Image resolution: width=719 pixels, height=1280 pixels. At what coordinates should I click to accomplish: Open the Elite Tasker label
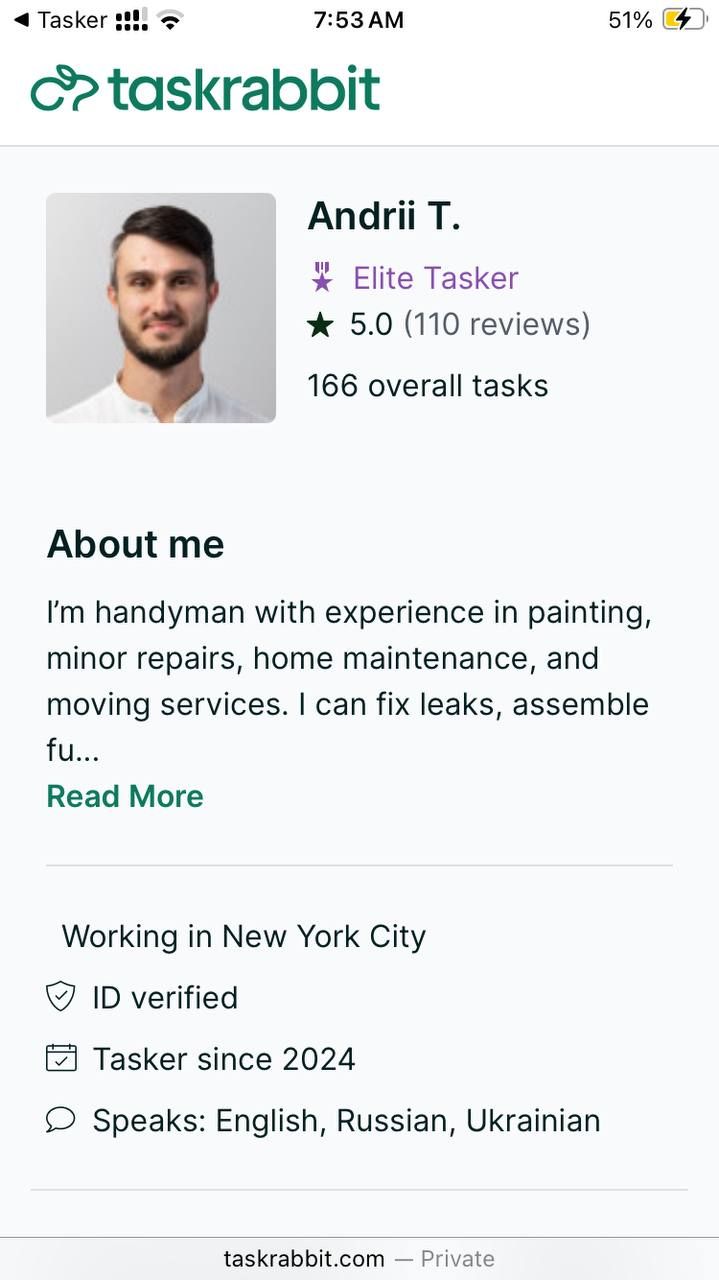pyautogui.click(x=434, y=277)
